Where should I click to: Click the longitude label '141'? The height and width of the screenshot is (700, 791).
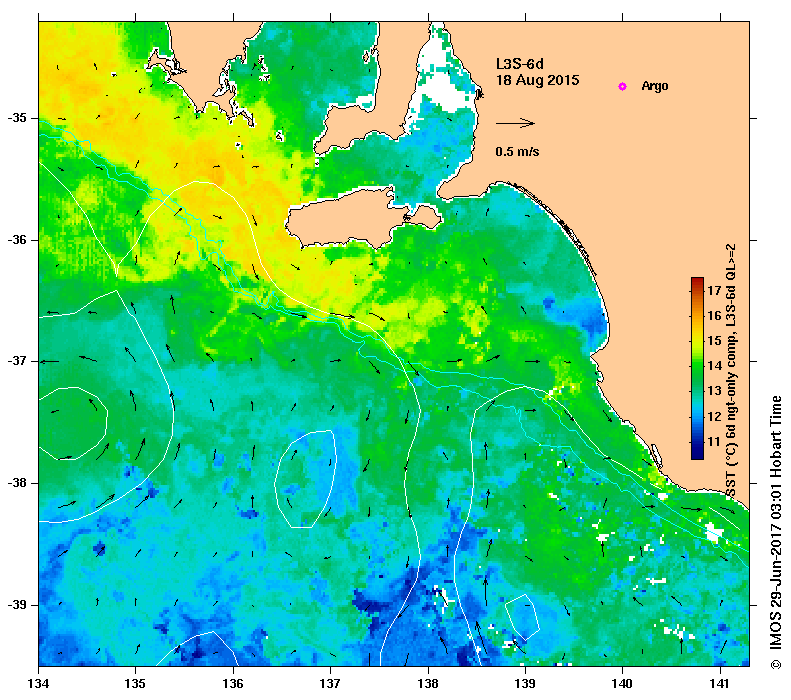click(720, 684)
